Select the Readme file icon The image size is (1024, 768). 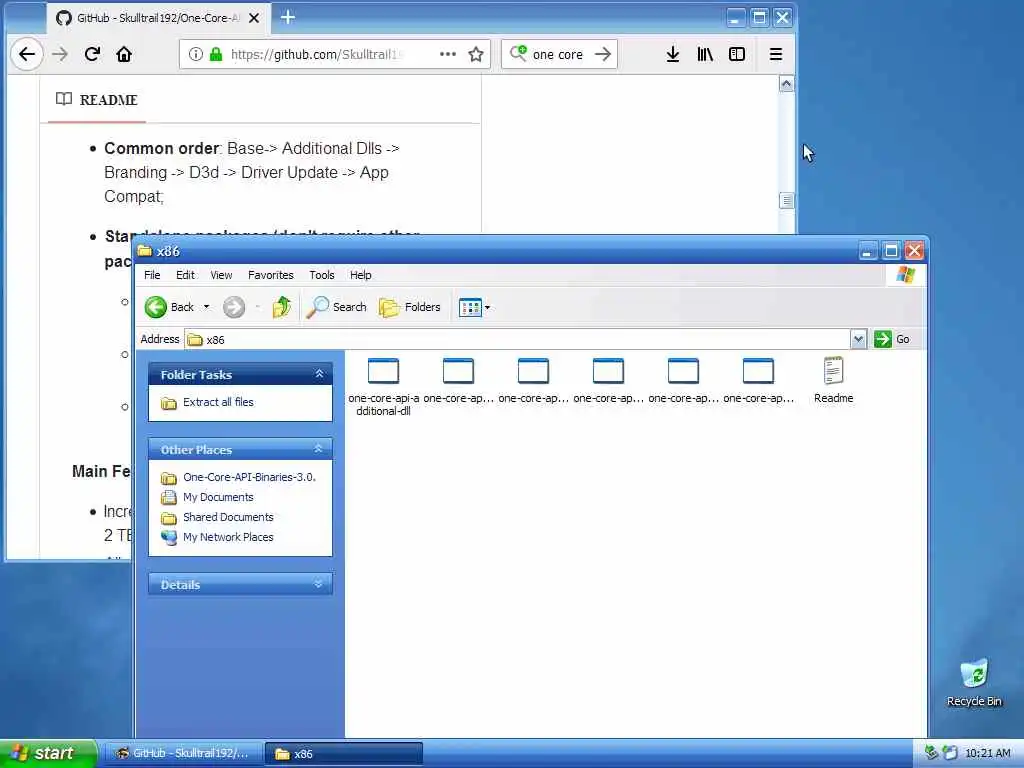coord(833,370)
